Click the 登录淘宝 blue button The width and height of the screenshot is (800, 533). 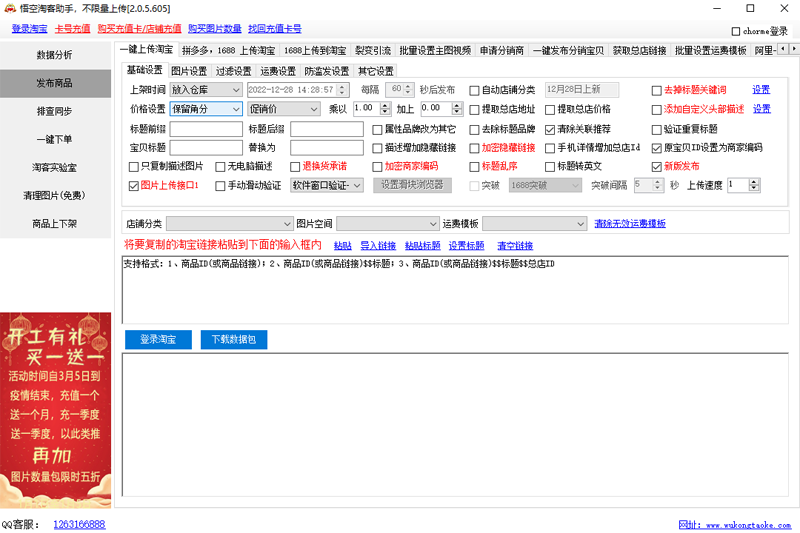click(x=158, y=340)
